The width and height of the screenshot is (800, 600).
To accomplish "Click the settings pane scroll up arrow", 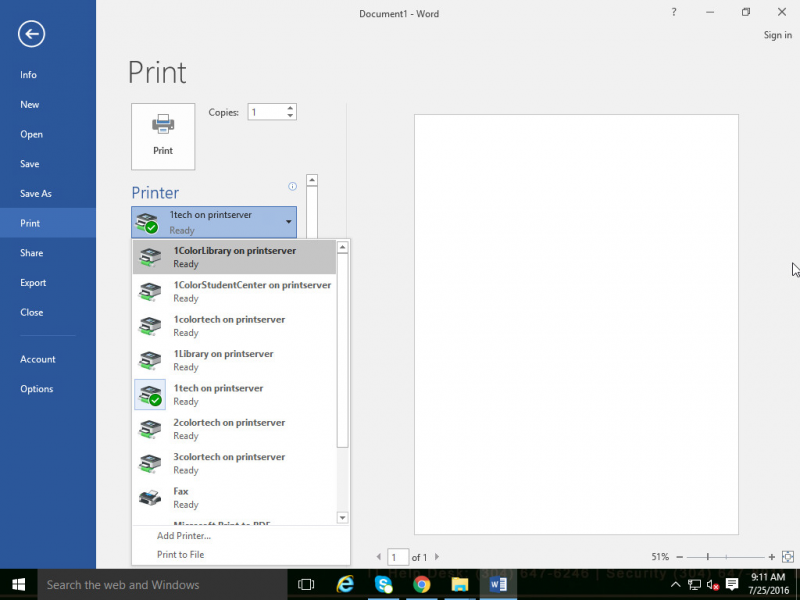I will [x=312, y=180].
